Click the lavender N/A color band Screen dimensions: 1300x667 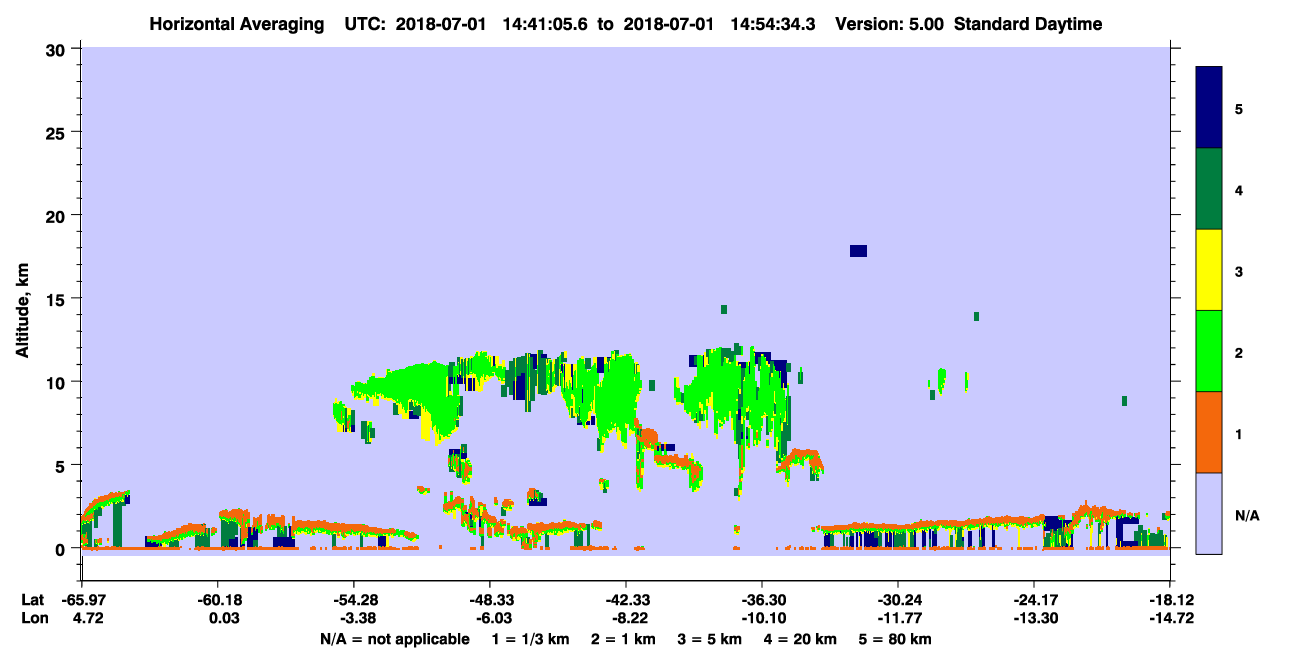coord(1209,513)
